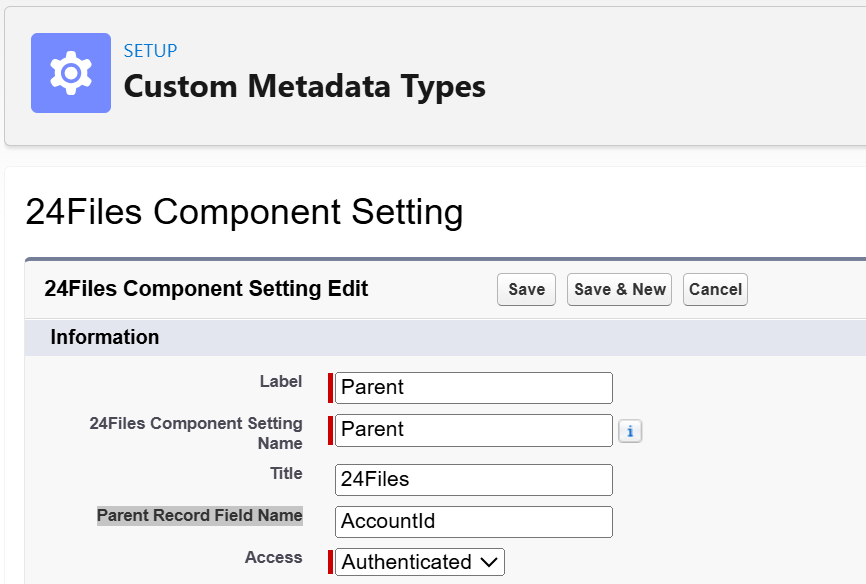Click the Access field label
The width and height of the screenshot is (866, 584).
point(273,557)
